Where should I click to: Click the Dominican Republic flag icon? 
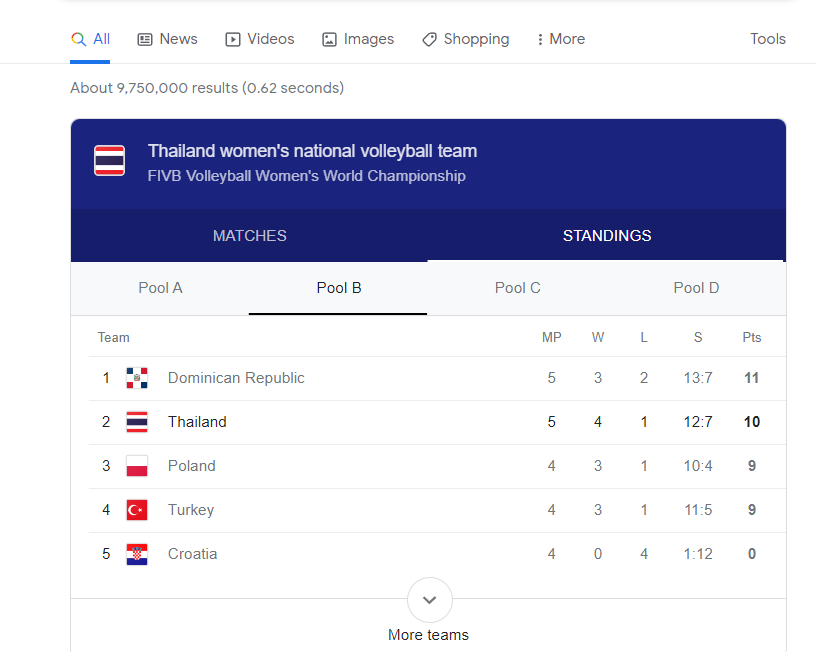137,378
